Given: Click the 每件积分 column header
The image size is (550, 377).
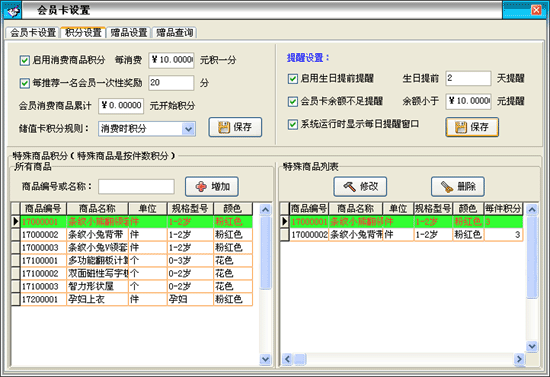Looking at the screenshot, I should coord(503,209).
